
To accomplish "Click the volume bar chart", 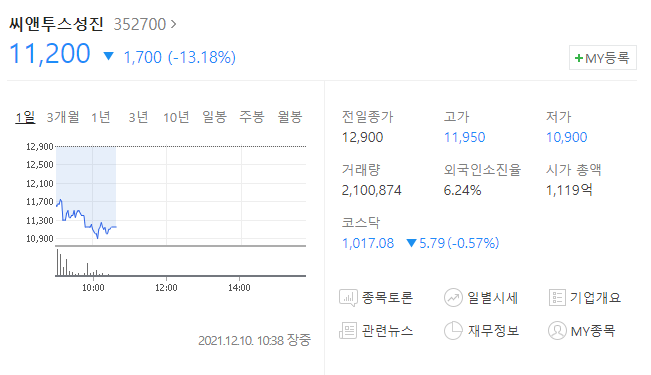I will pos(181,262).
